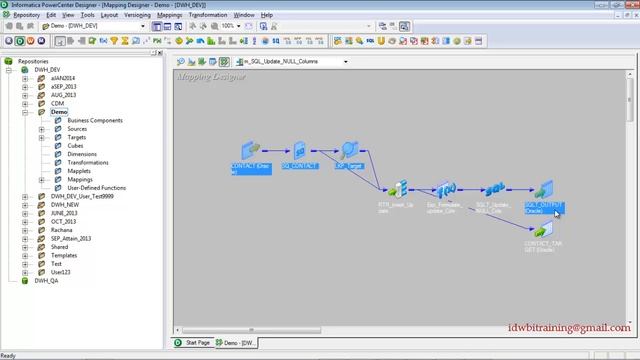
Task: Toggle the Navigator window view button
Action: click(157, 26)
